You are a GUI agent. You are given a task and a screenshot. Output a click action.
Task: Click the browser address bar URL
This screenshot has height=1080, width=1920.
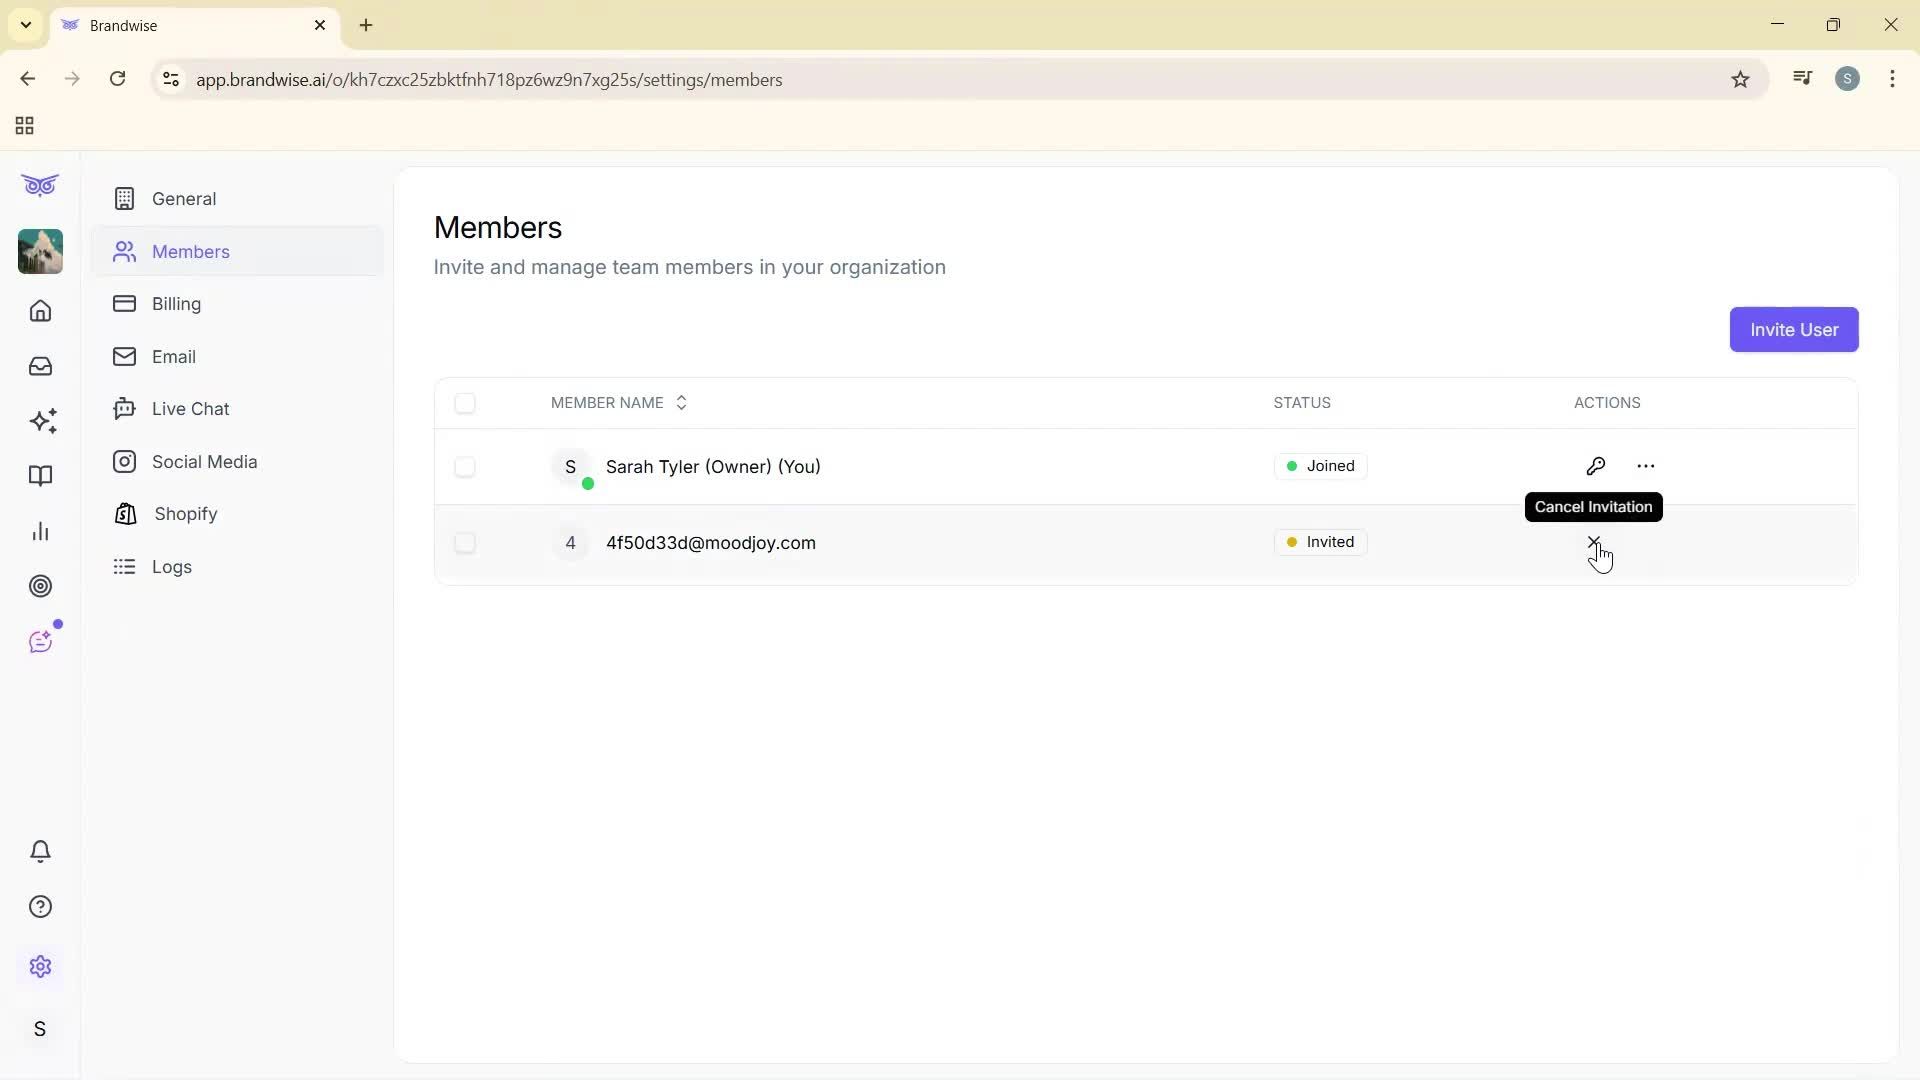click(488, 80)
